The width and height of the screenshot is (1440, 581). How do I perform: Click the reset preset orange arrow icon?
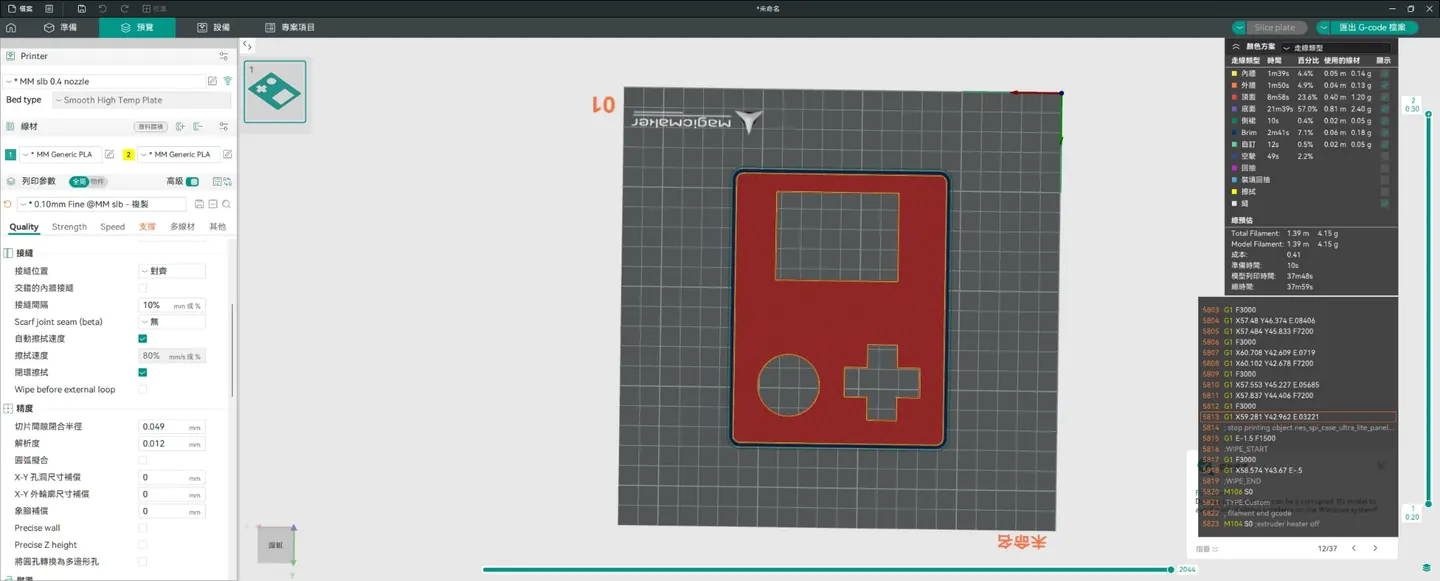coord(8,204)
